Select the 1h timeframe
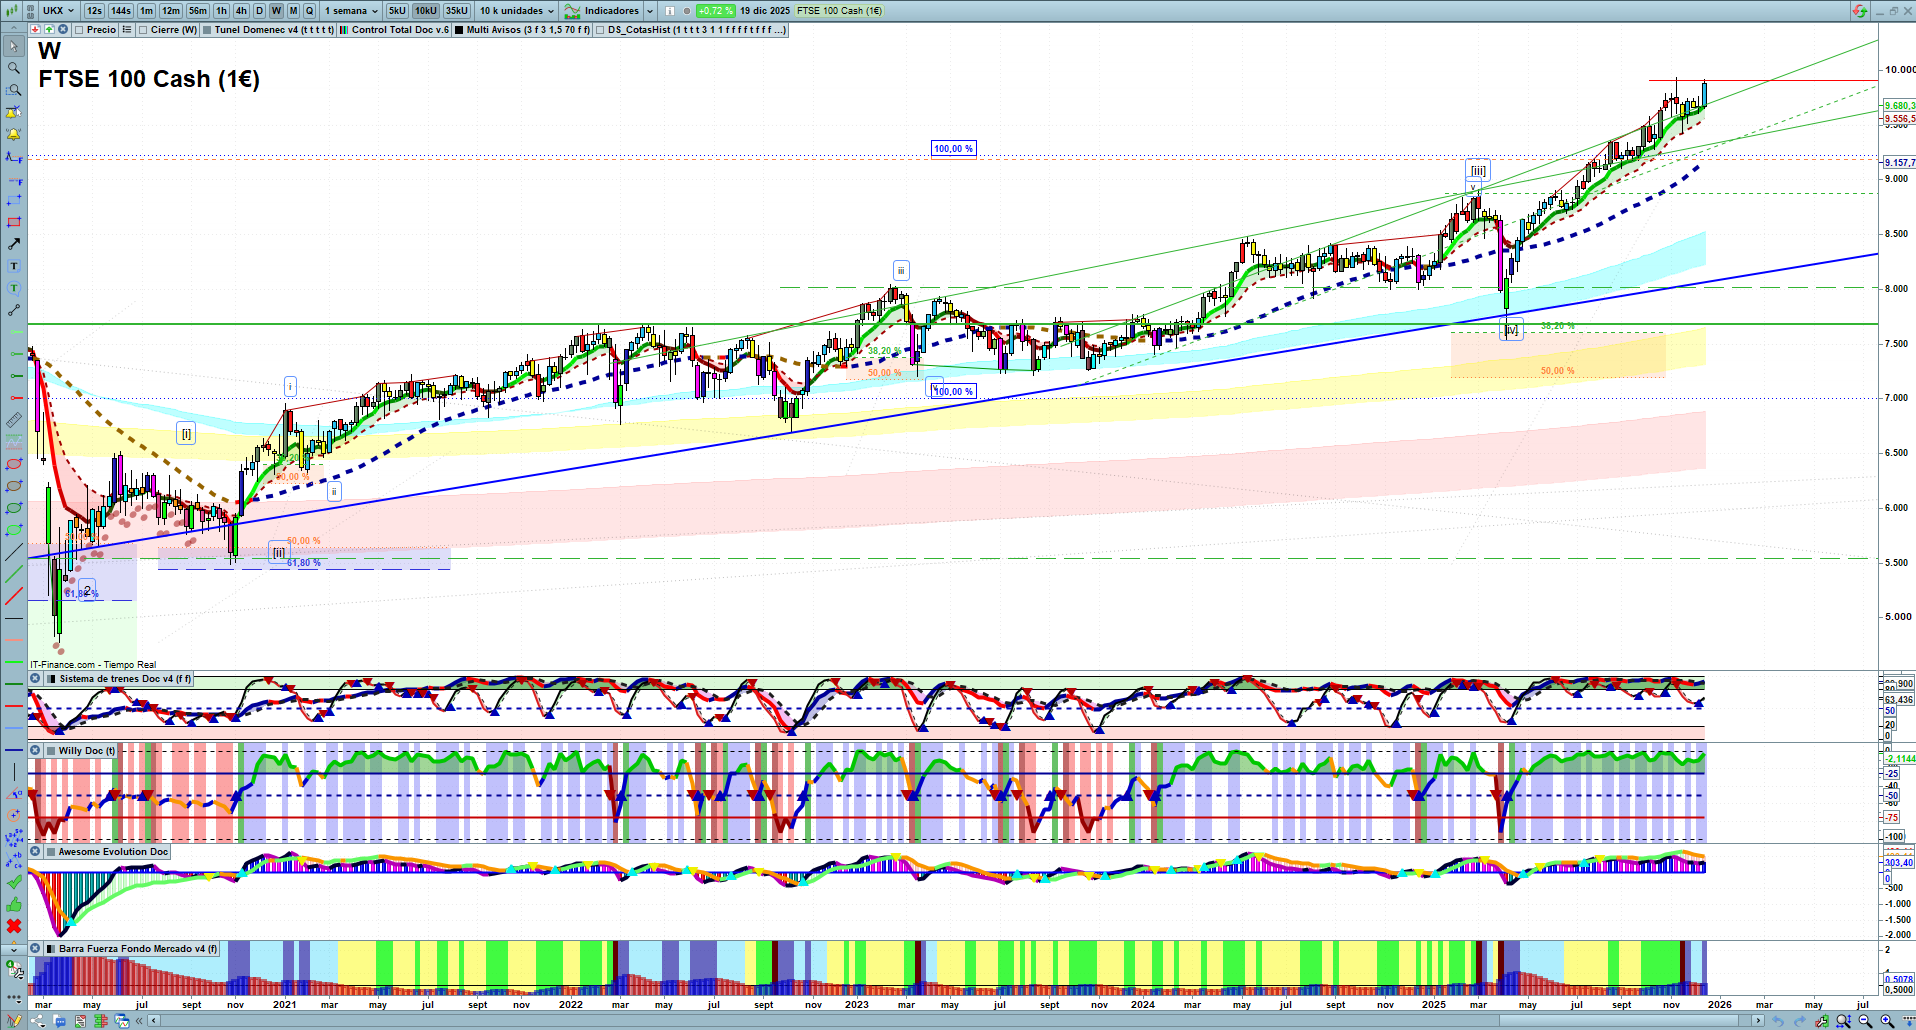This screenshot has height=1030, width=1916. [222, 11]
